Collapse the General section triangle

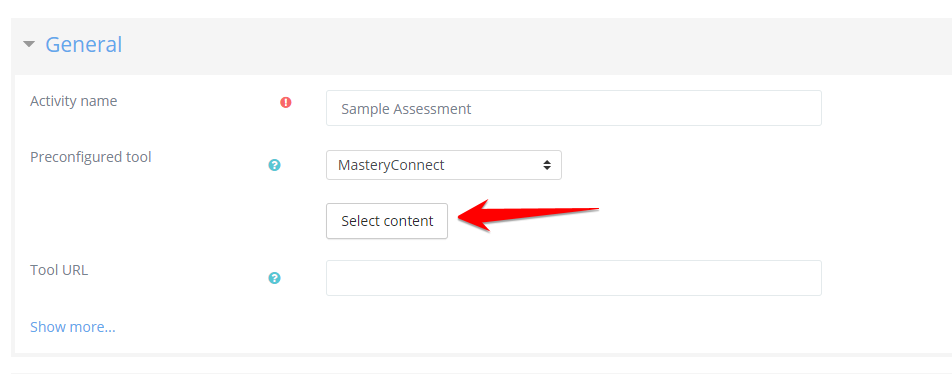click(x=29, y=44)
